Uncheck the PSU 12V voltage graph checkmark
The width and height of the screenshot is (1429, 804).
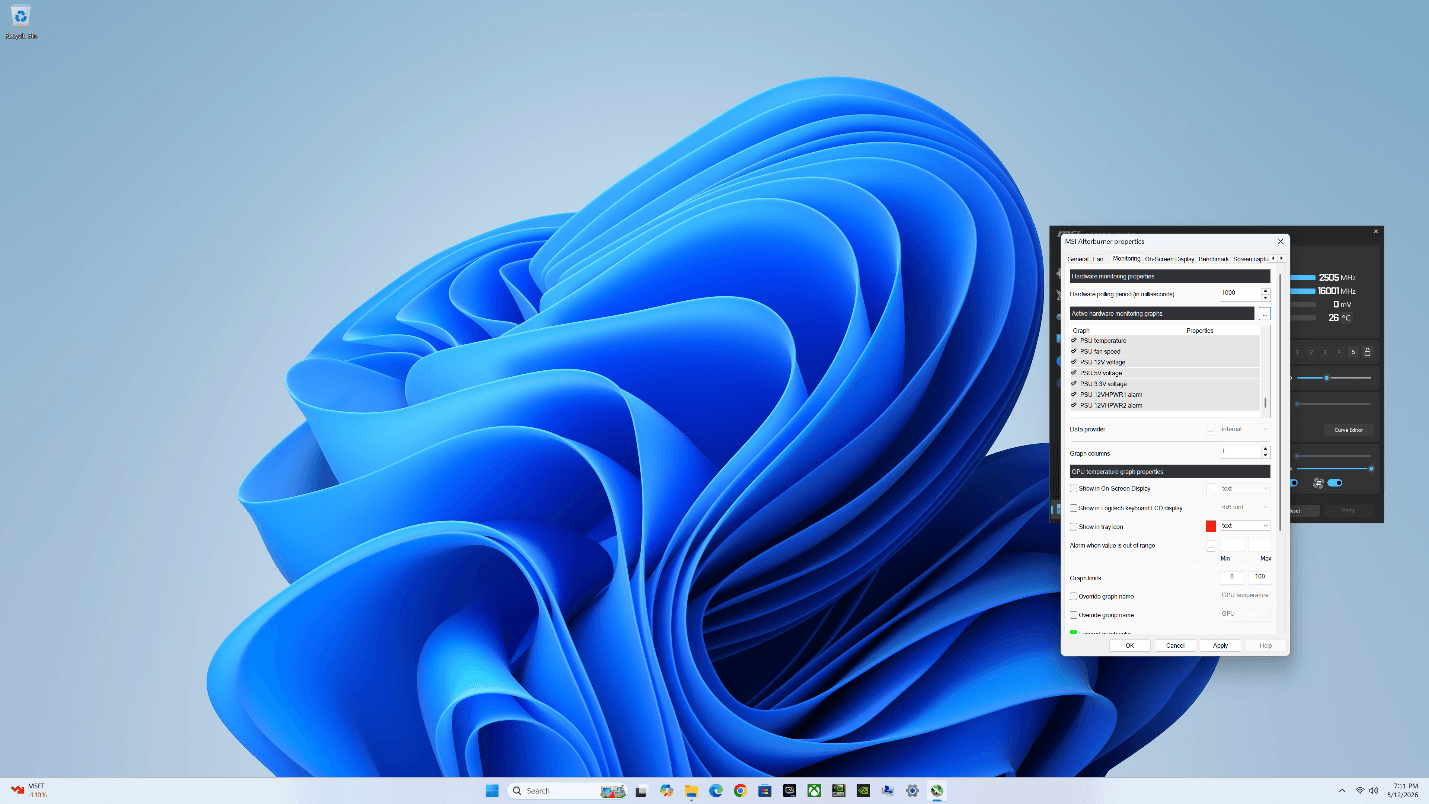coord(1074,362)
